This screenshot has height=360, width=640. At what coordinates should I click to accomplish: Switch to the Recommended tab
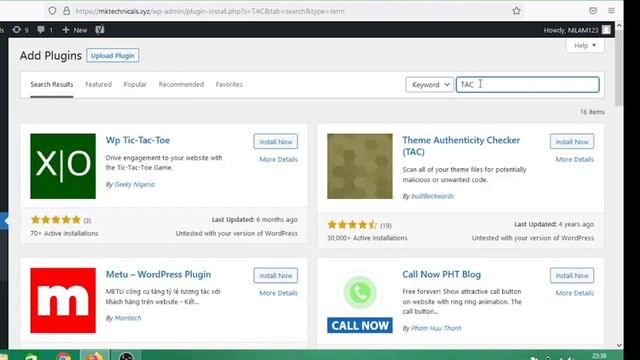(x=181, y=84)
